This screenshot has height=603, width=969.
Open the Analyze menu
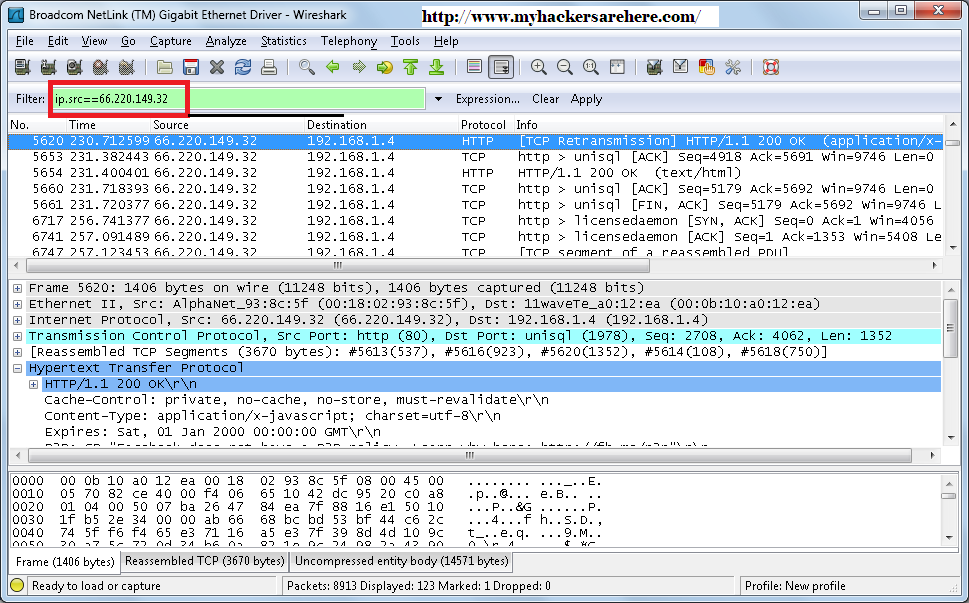[226, 41]
